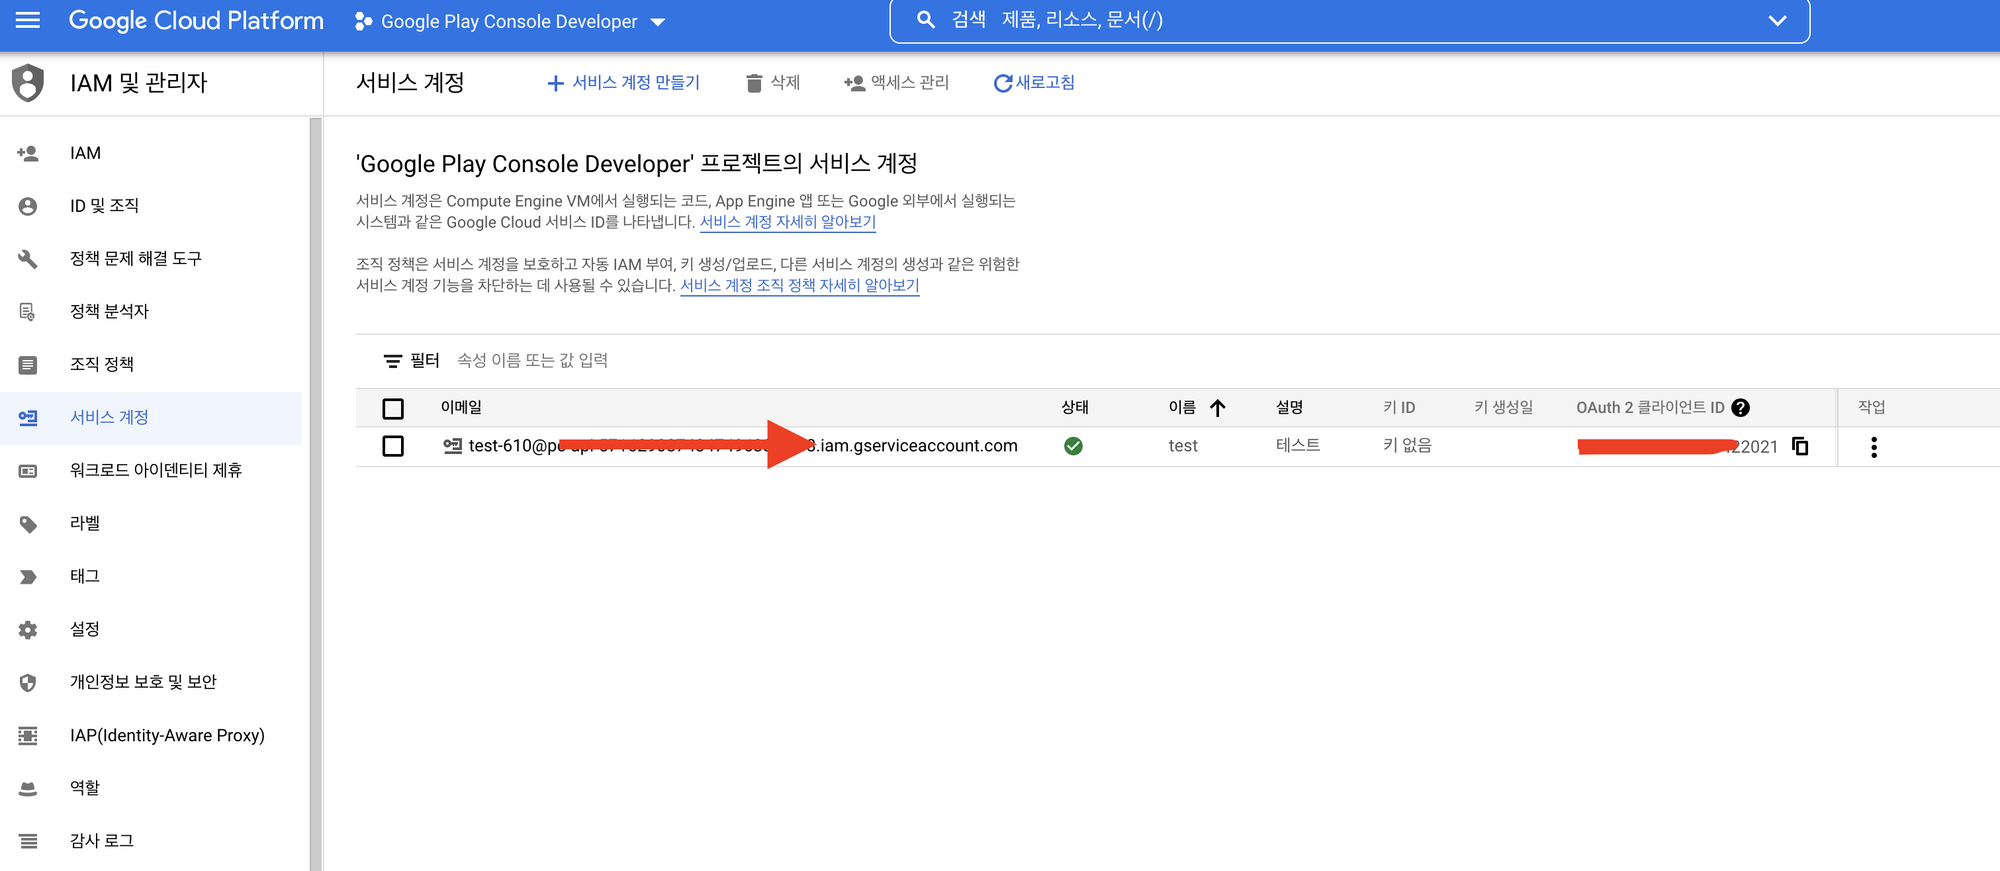Sort by 이름 column arrow

[1217, 408]
